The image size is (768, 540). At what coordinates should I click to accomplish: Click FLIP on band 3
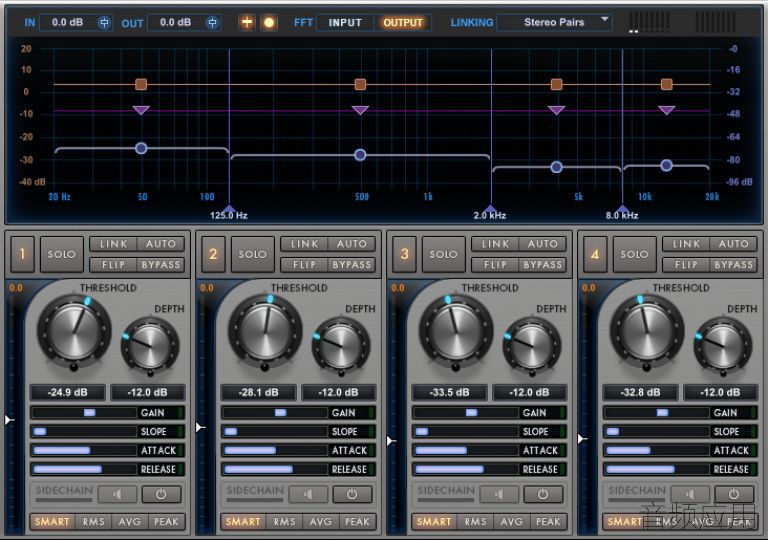pos(496,265)
